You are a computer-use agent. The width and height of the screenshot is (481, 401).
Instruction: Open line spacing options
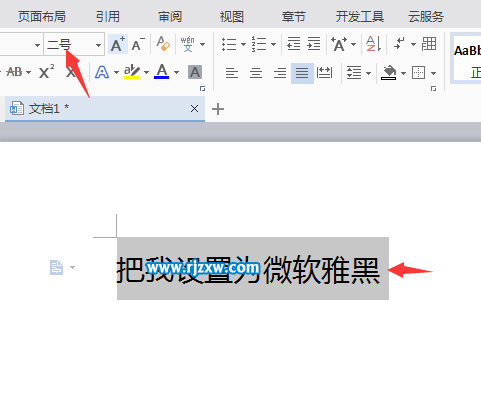pos(354,72)
